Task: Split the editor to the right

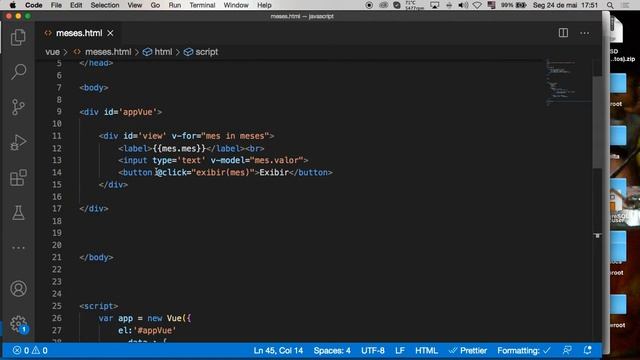Action: click(563, 33)
